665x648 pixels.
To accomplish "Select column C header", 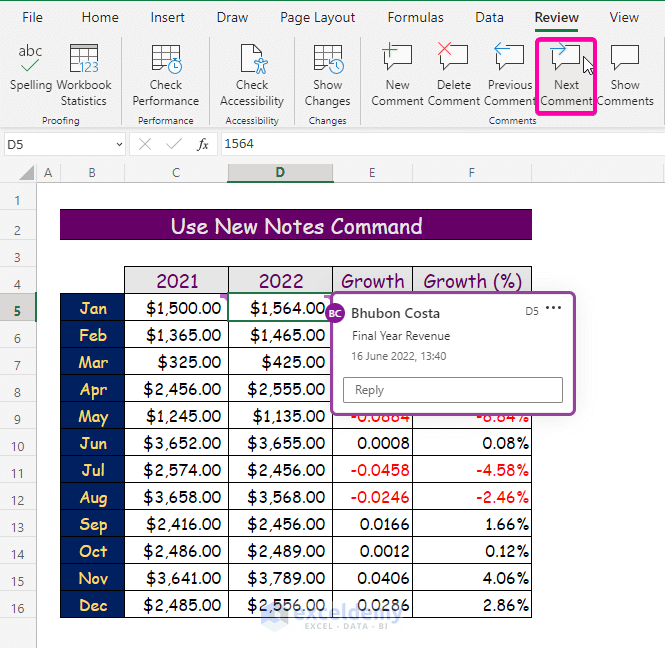I will pos(176,173).
